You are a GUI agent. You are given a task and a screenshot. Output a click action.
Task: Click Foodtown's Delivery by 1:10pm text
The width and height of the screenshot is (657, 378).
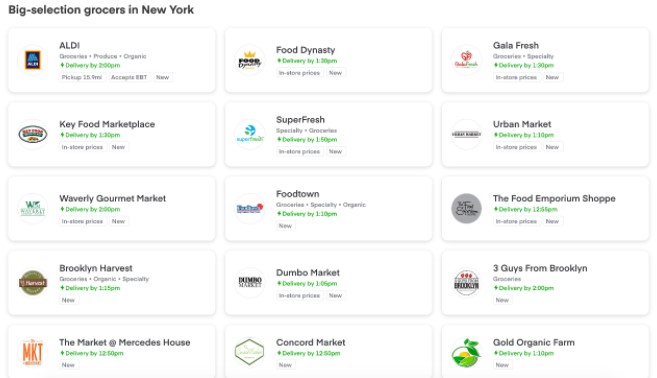[307, 214]
